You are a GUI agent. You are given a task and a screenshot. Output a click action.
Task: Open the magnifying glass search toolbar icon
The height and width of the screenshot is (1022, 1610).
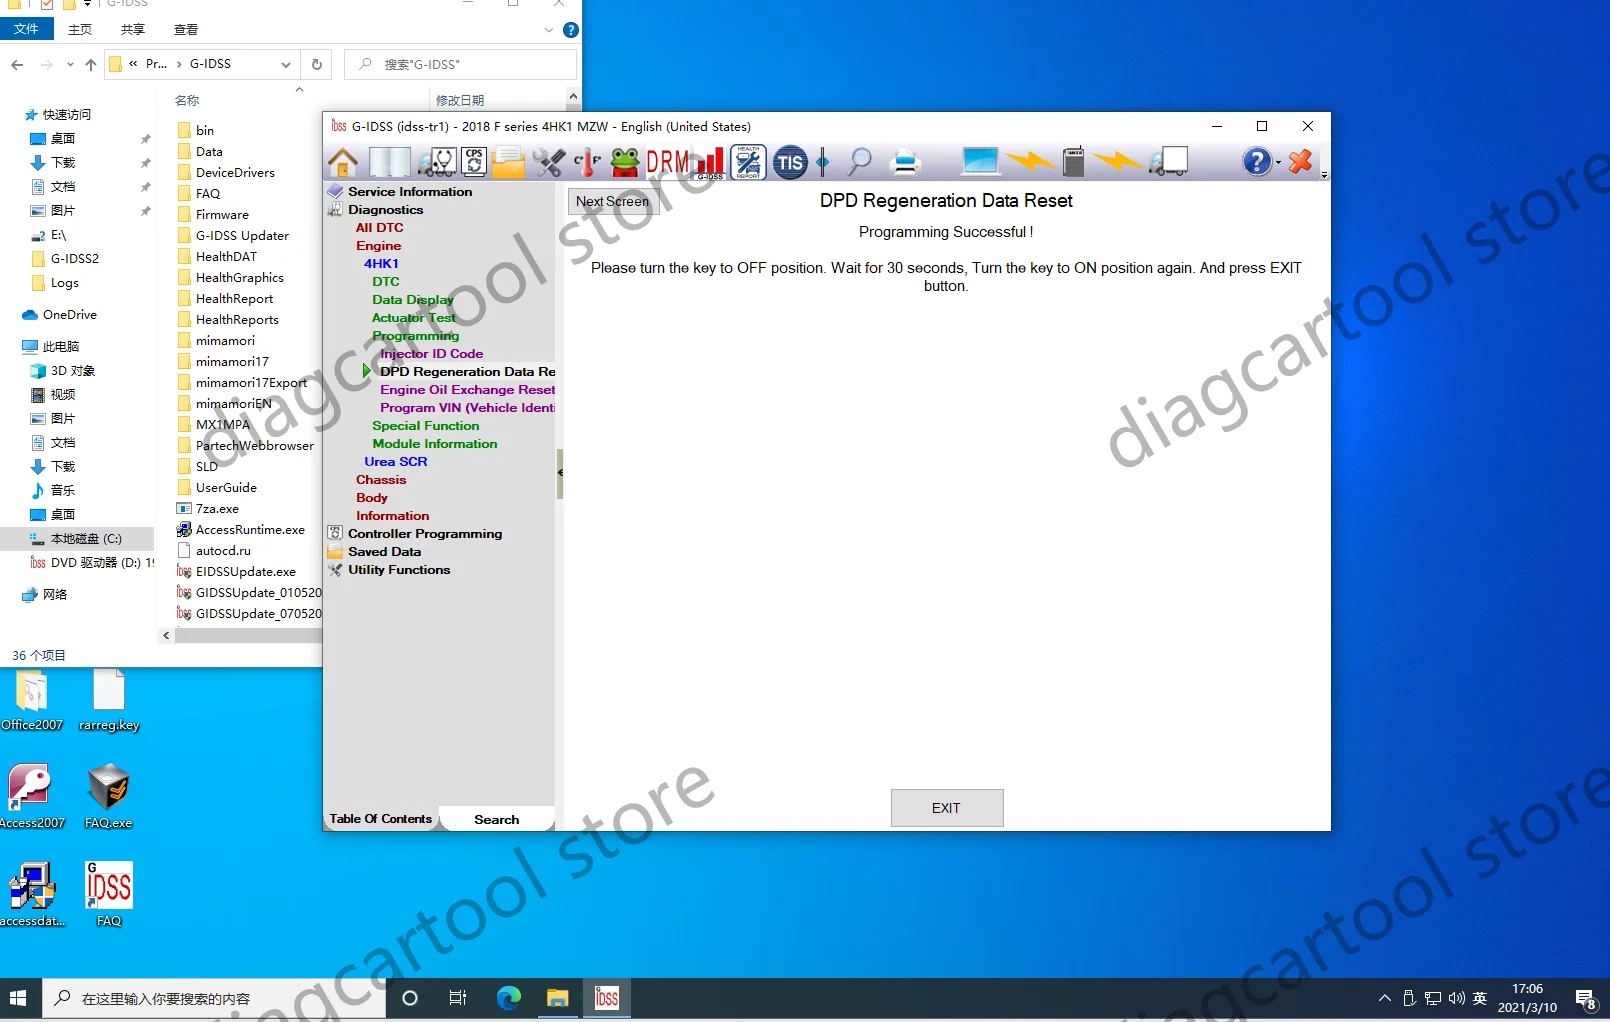click(859, 162)
